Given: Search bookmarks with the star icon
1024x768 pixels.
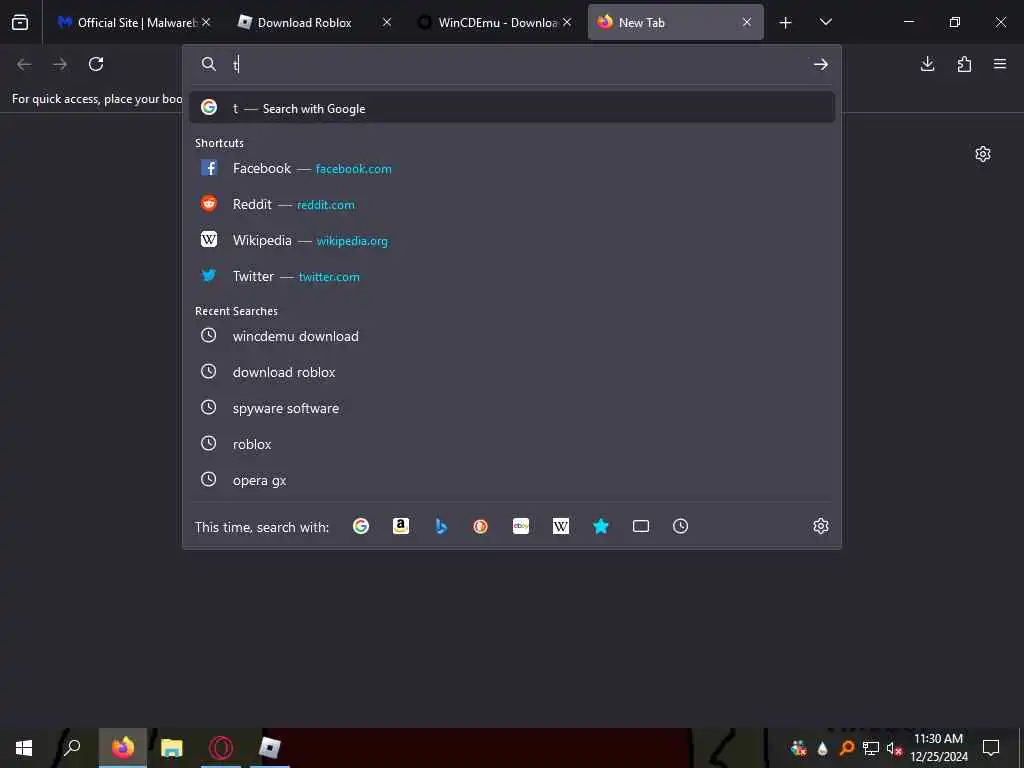Looking at the screenshot, I should point(601,526).
